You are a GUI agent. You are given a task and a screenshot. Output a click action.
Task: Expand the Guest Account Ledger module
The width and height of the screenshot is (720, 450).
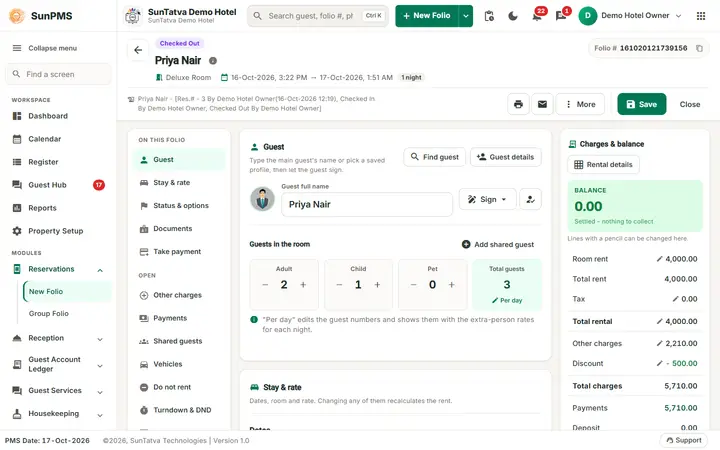tap(100, 366)
